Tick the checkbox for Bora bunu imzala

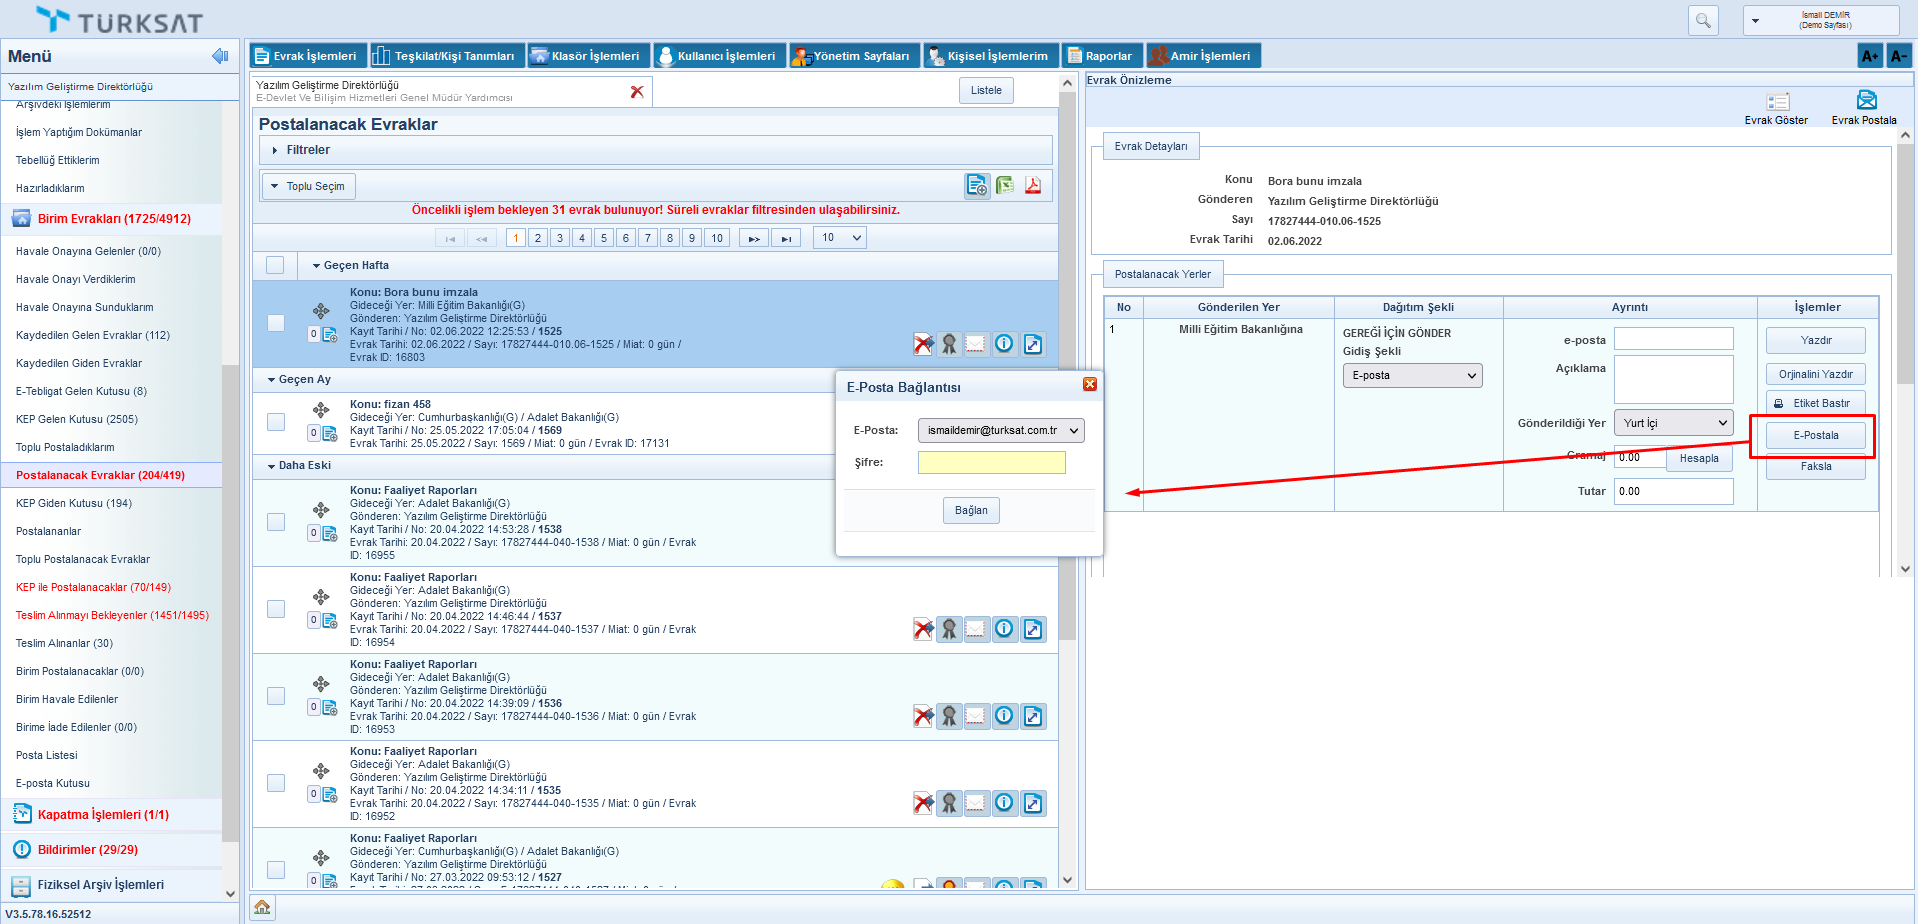coord(276,323)
